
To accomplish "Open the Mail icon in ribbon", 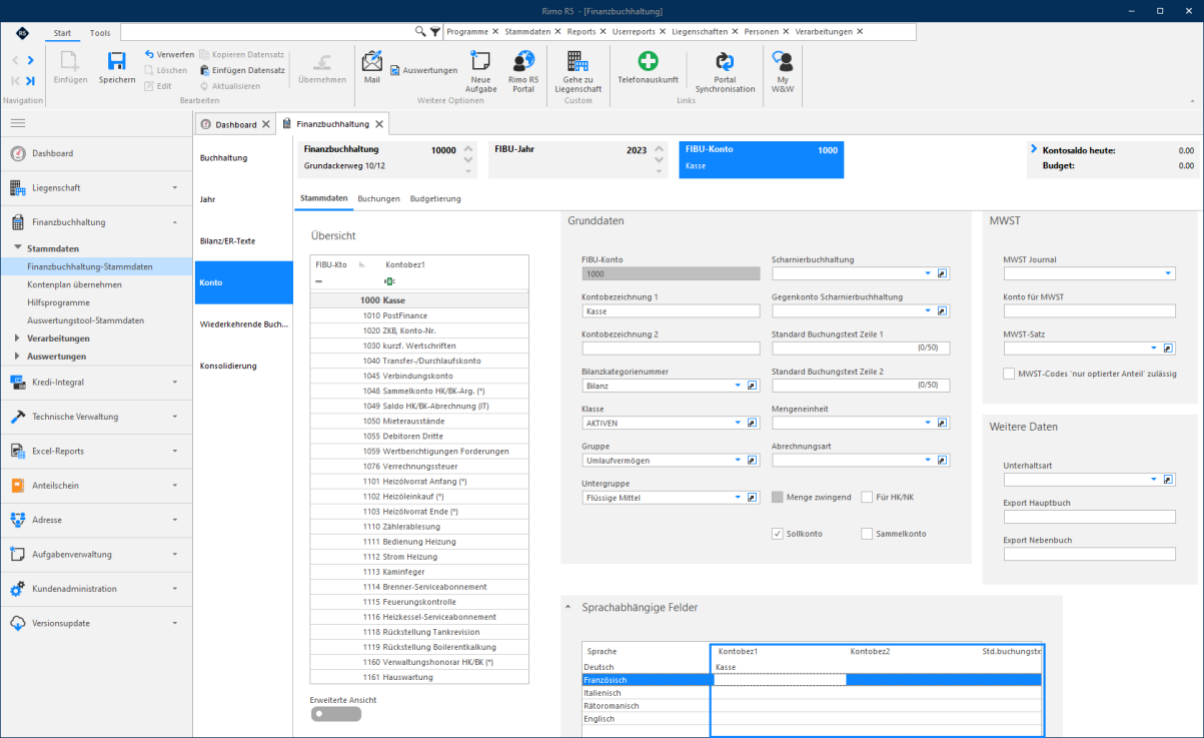I will tap(372, 61).
